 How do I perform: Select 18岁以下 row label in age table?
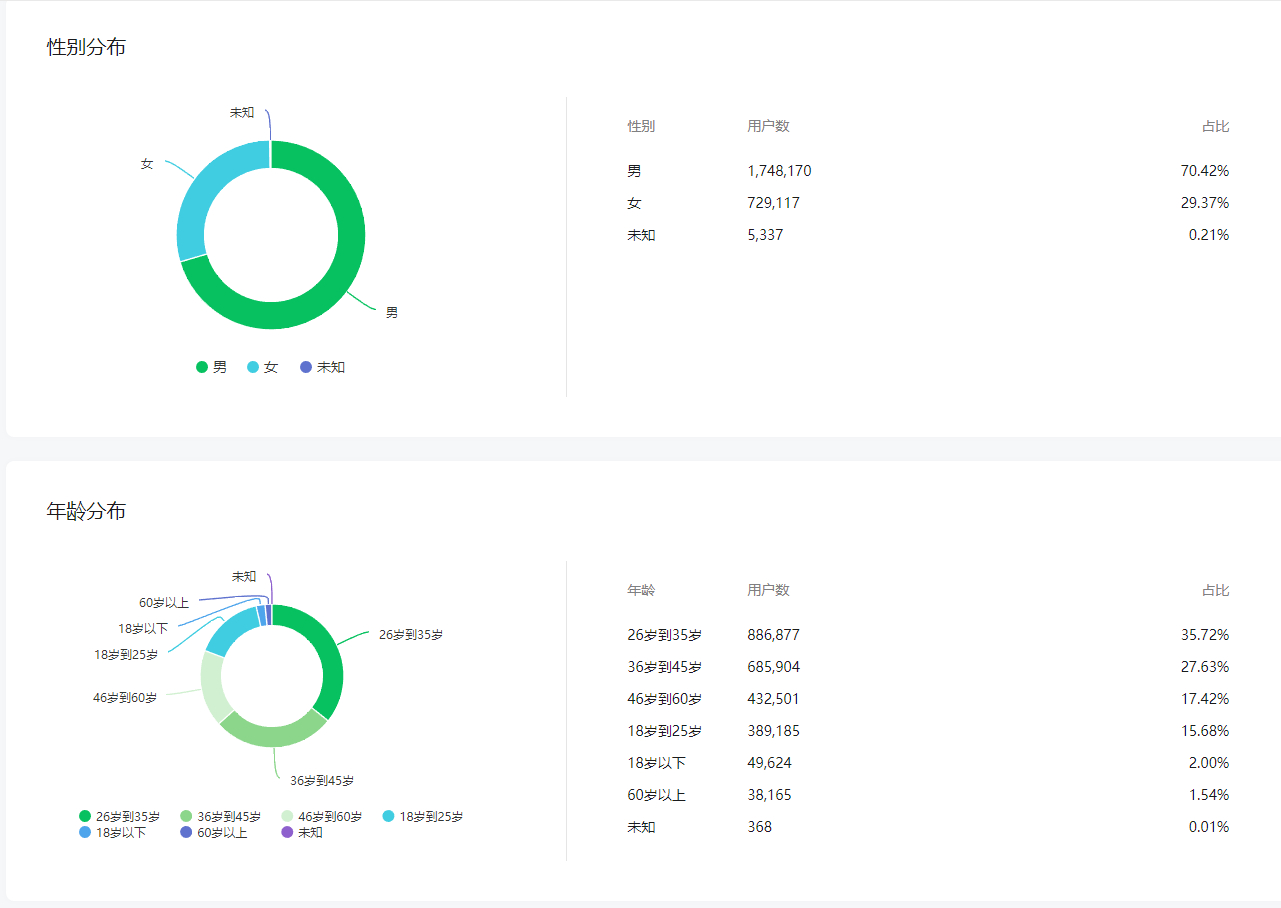click(x=656, y=763)
